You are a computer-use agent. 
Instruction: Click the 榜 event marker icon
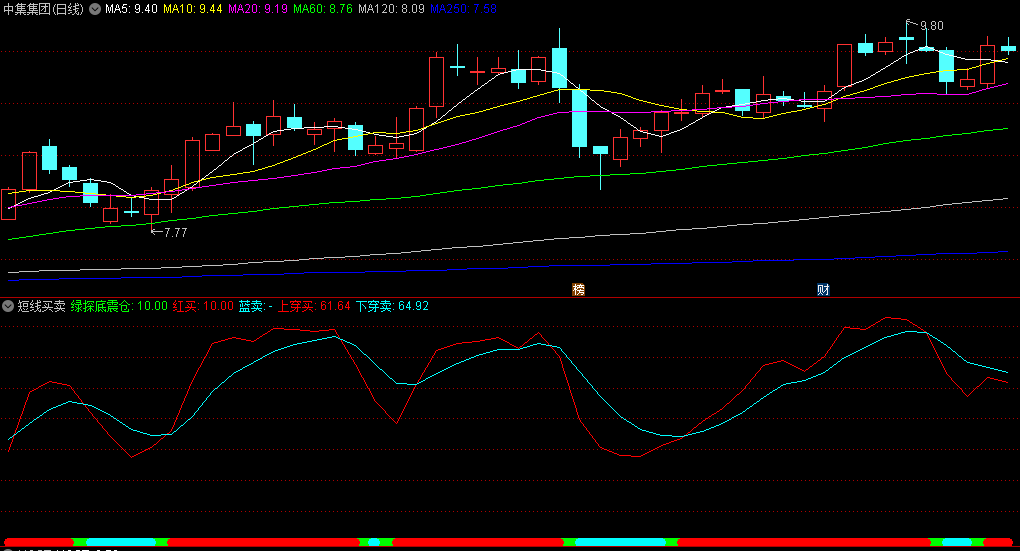578,290
